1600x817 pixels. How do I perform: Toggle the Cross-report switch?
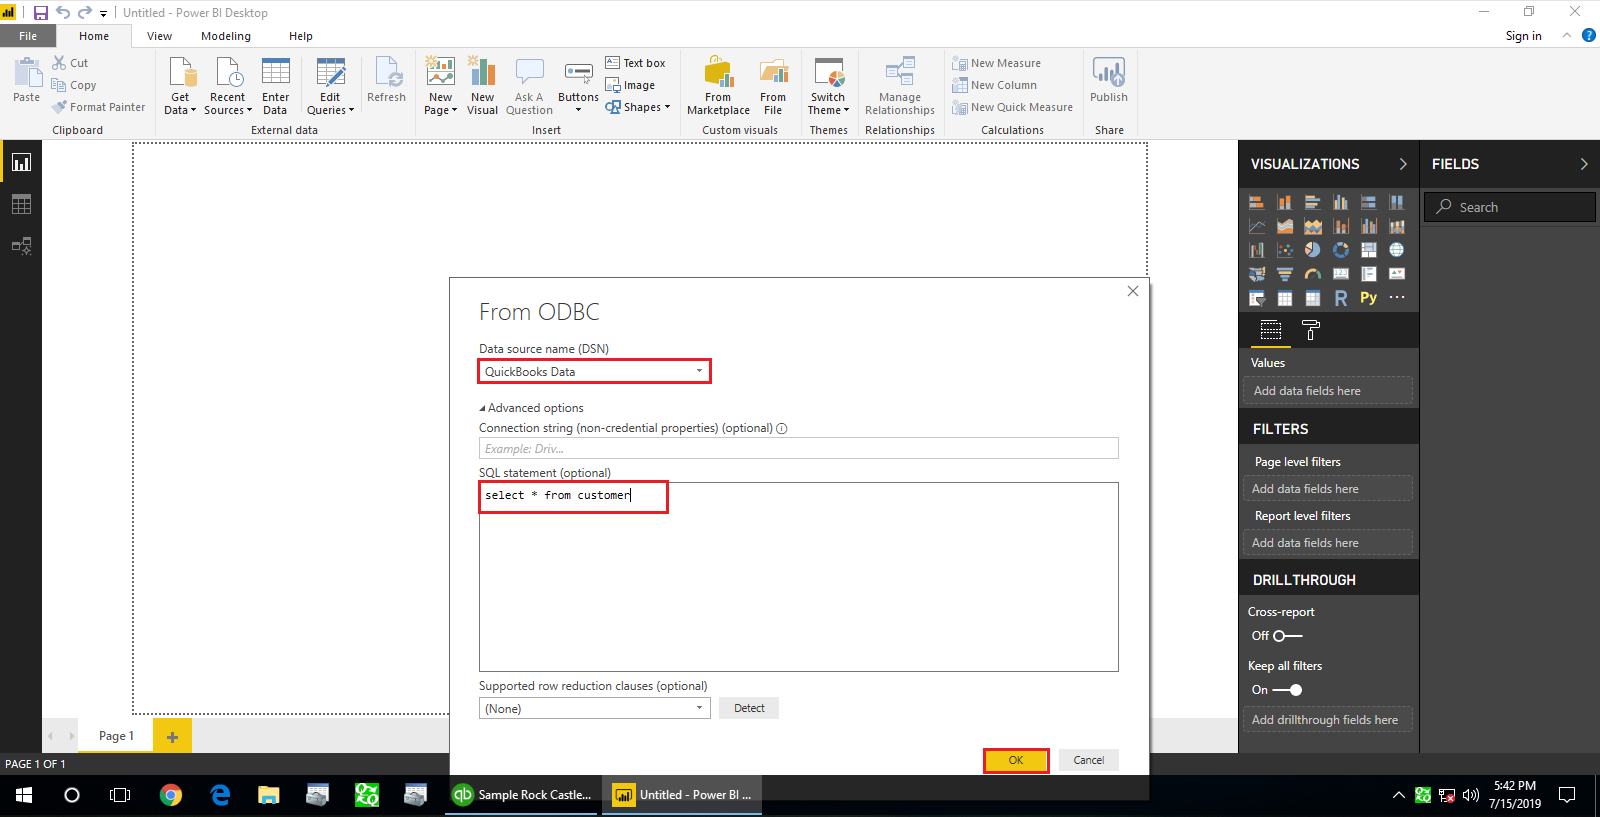(1288, 636)
